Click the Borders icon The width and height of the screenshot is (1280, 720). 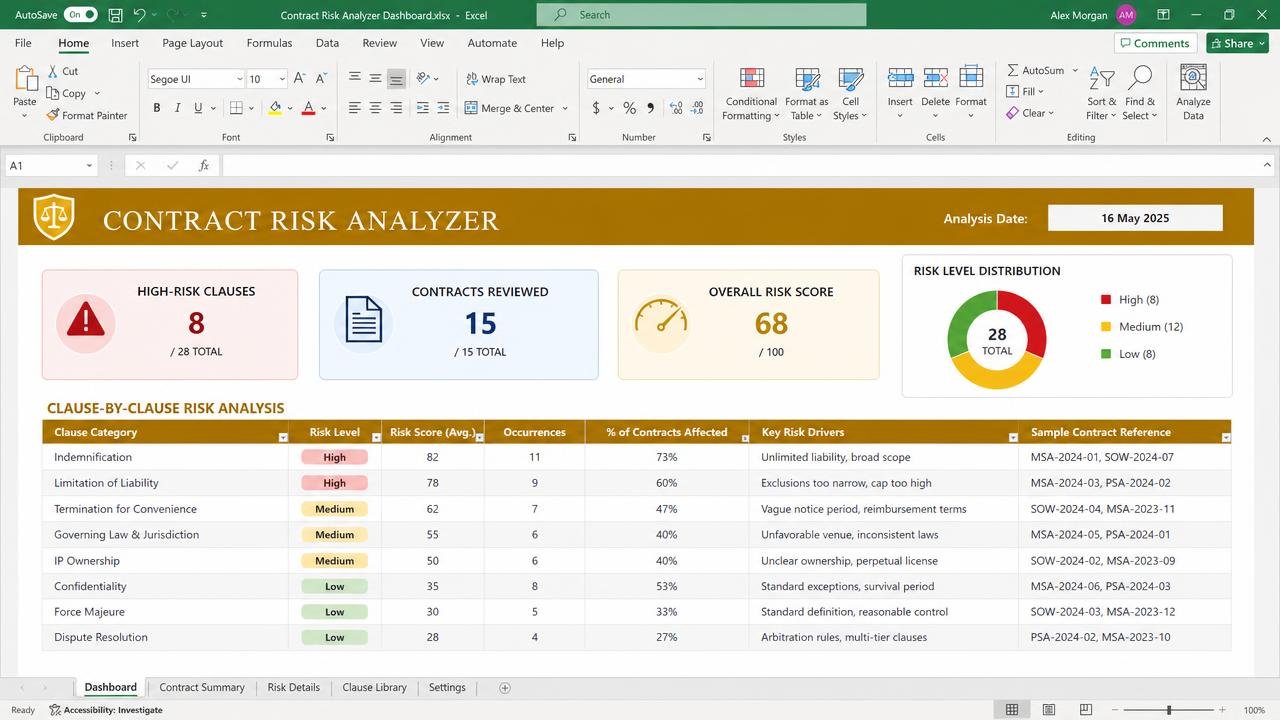(x=237, y=108)
